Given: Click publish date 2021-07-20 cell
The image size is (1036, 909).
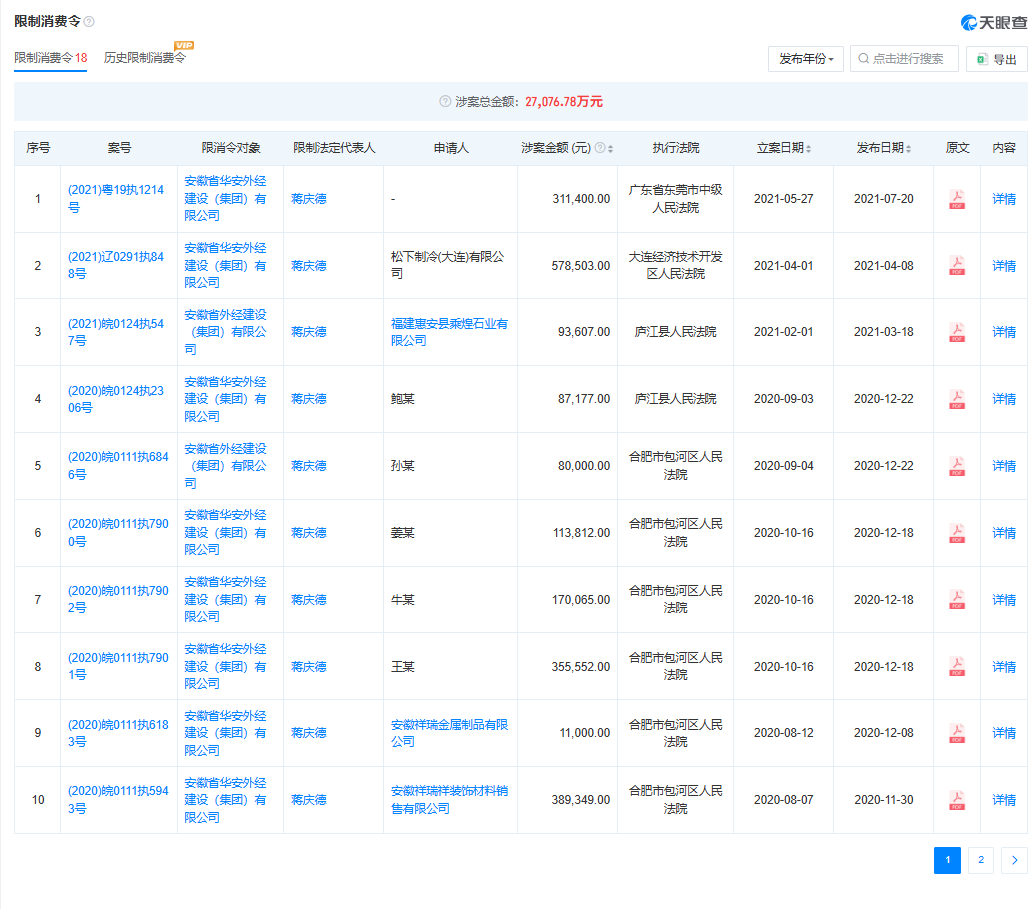Looking at the screenshot, I should tap(883, 199).
